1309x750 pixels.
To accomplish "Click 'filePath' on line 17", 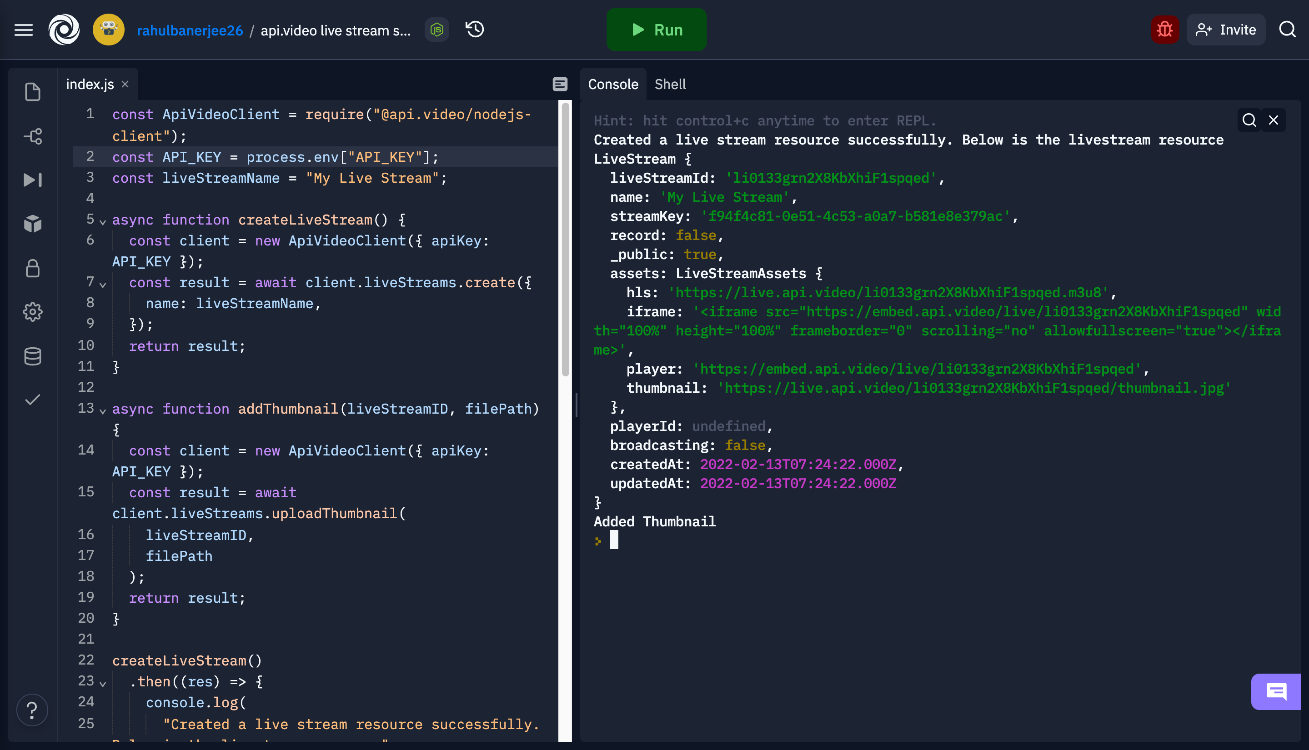I will pyautogui.click(x=179, y=556).
